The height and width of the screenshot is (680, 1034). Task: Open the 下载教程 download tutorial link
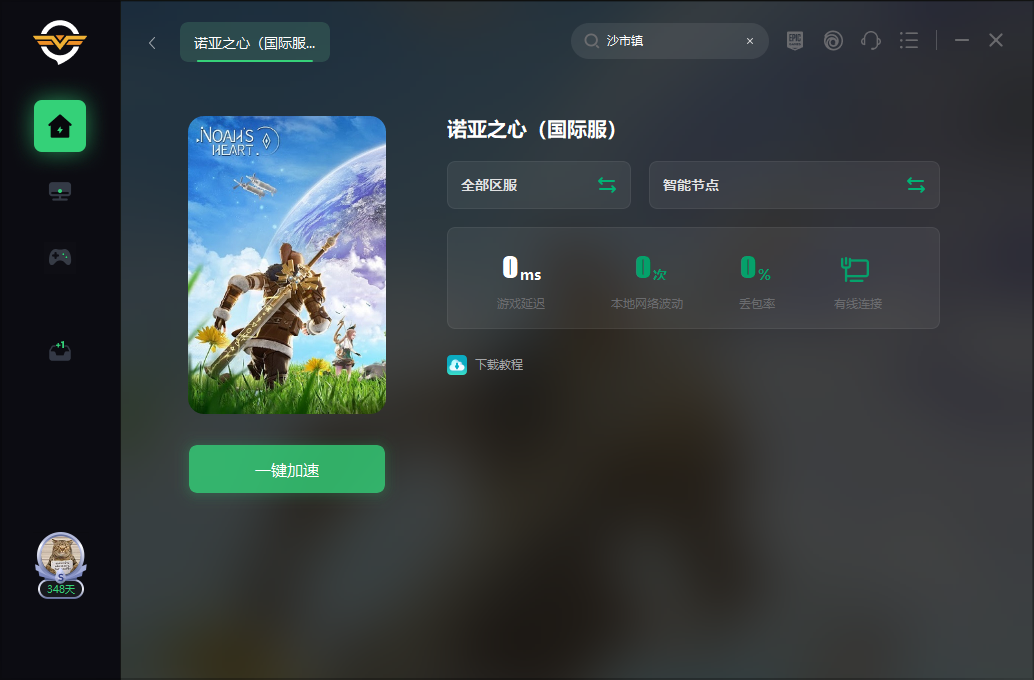(x=499, y=365)
